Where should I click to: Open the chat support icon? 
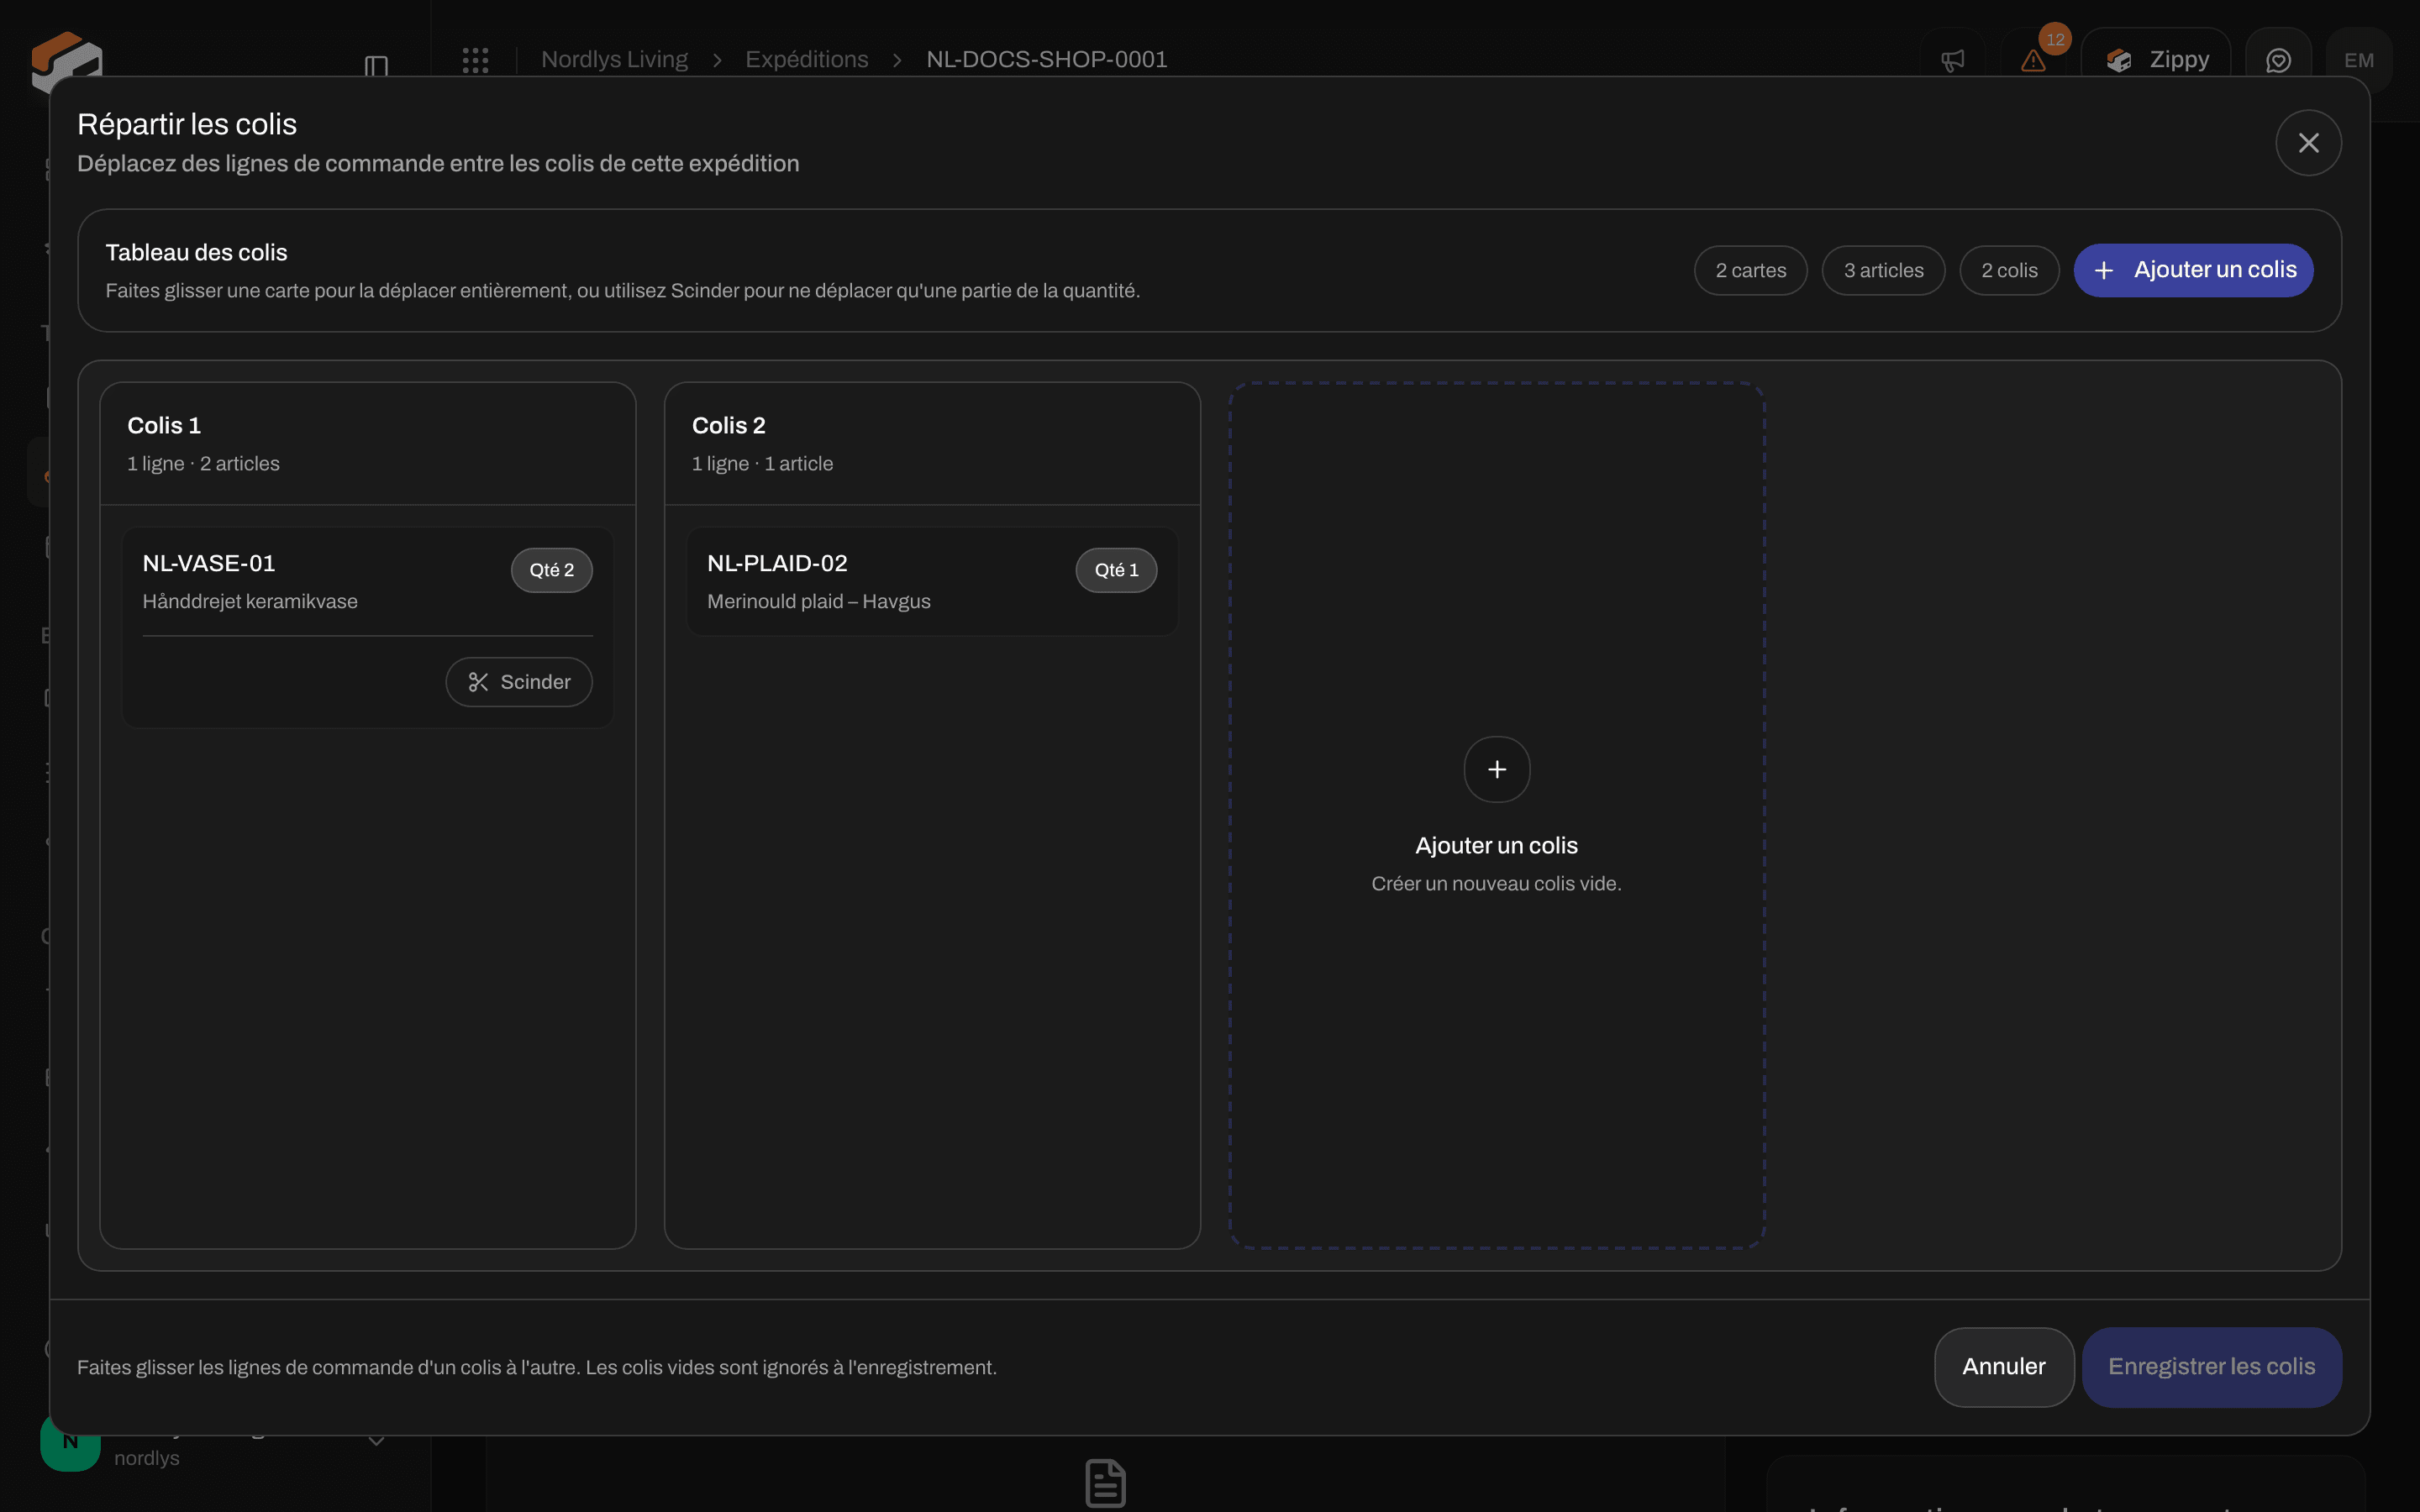tap(2278, 60)
